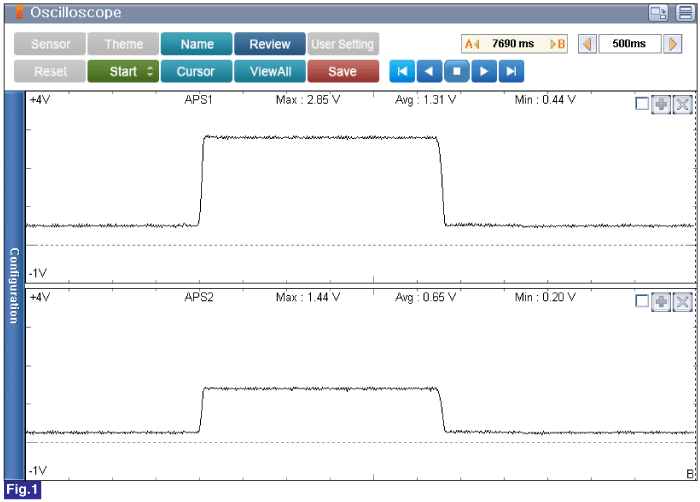The image size is (700, 502).
Task: Click APS2 Avg : 0.65 V readout
Action: coord(425,297)
